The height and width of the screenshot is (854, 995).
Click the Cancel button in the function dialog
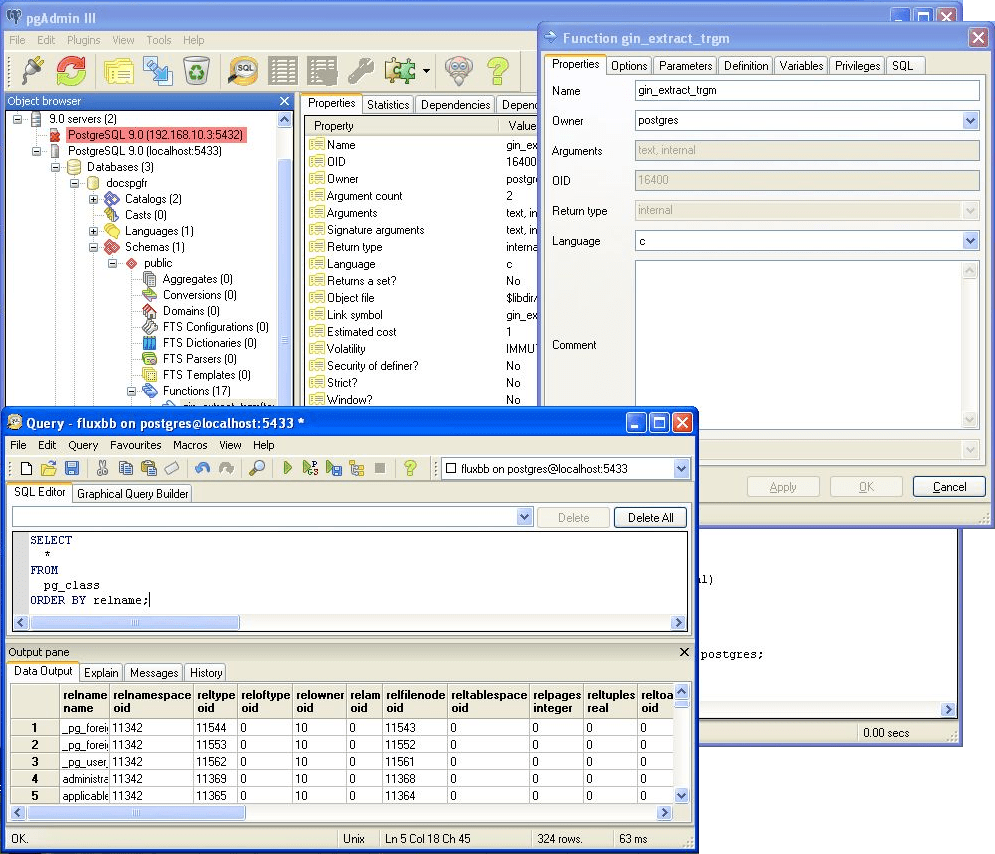click(x=947, y=487)
